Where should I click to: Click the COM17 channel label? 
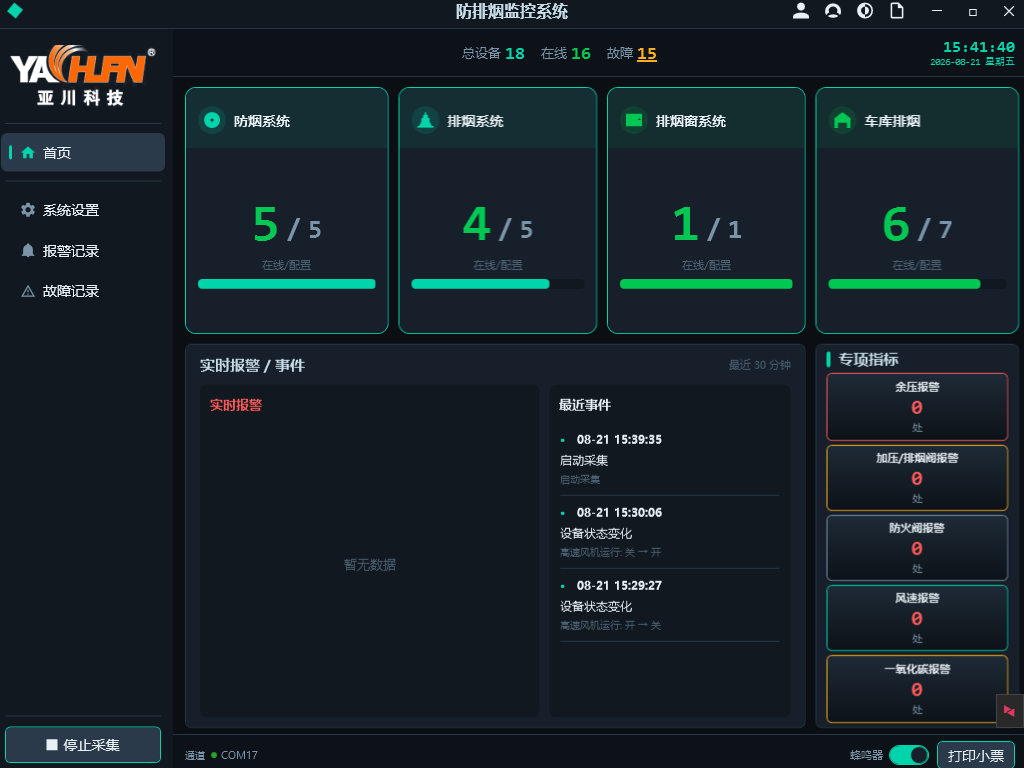(x=239, y=755)
